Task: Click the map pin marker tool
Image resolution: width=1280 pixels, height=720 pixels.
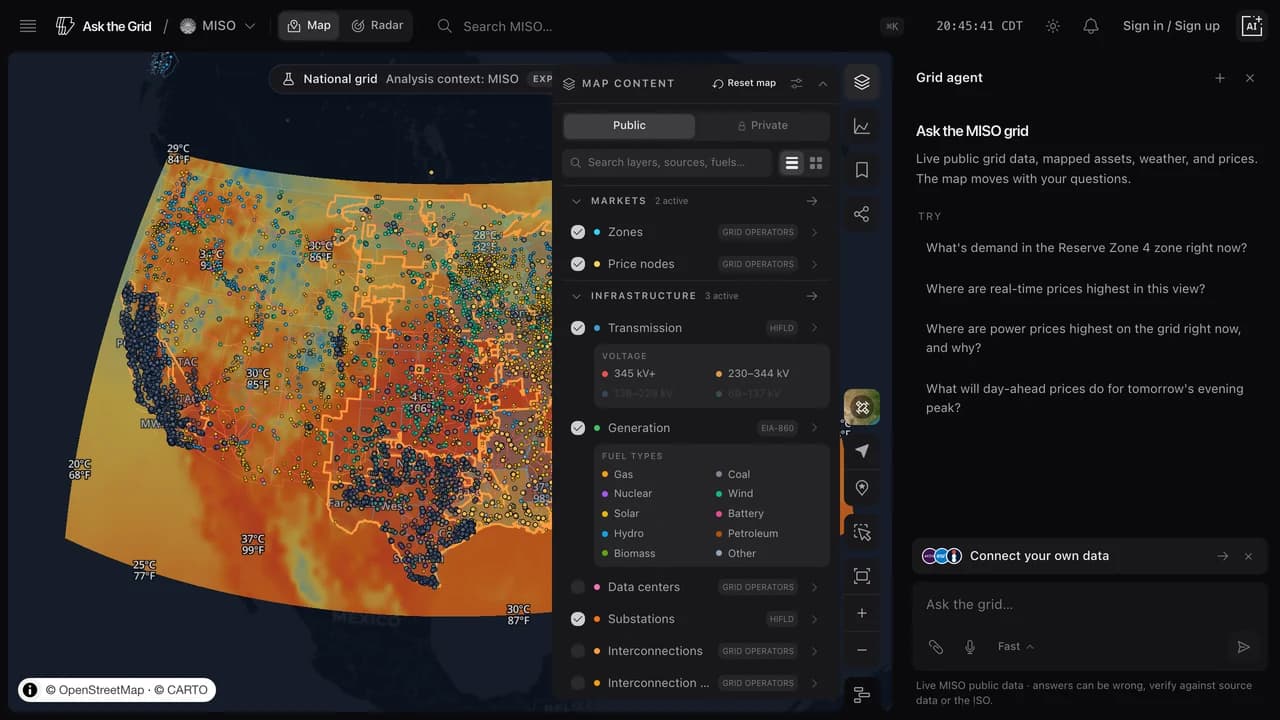Action: [862, 488]
